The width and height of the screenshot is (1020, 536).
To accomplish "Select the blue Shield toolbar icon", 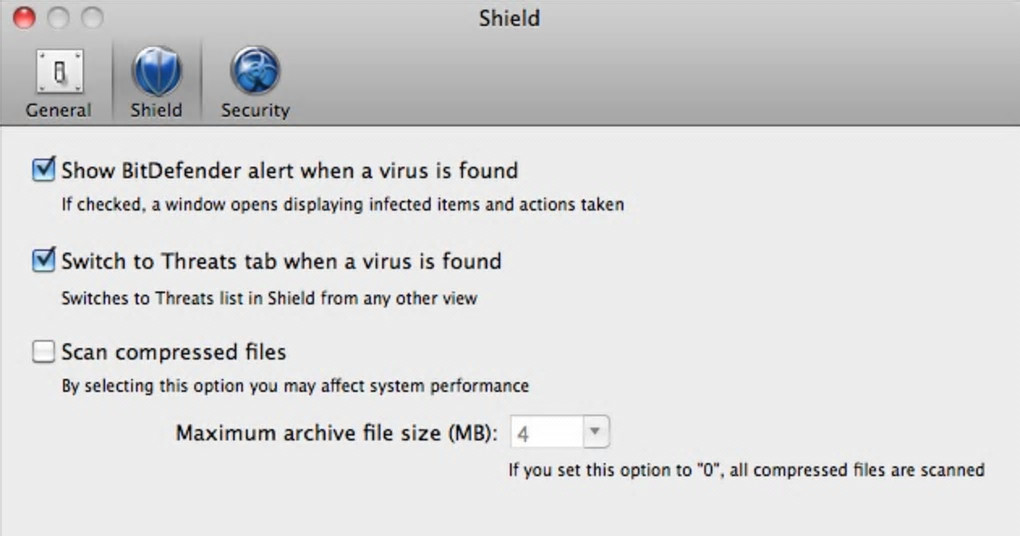I will click(156, 72).
